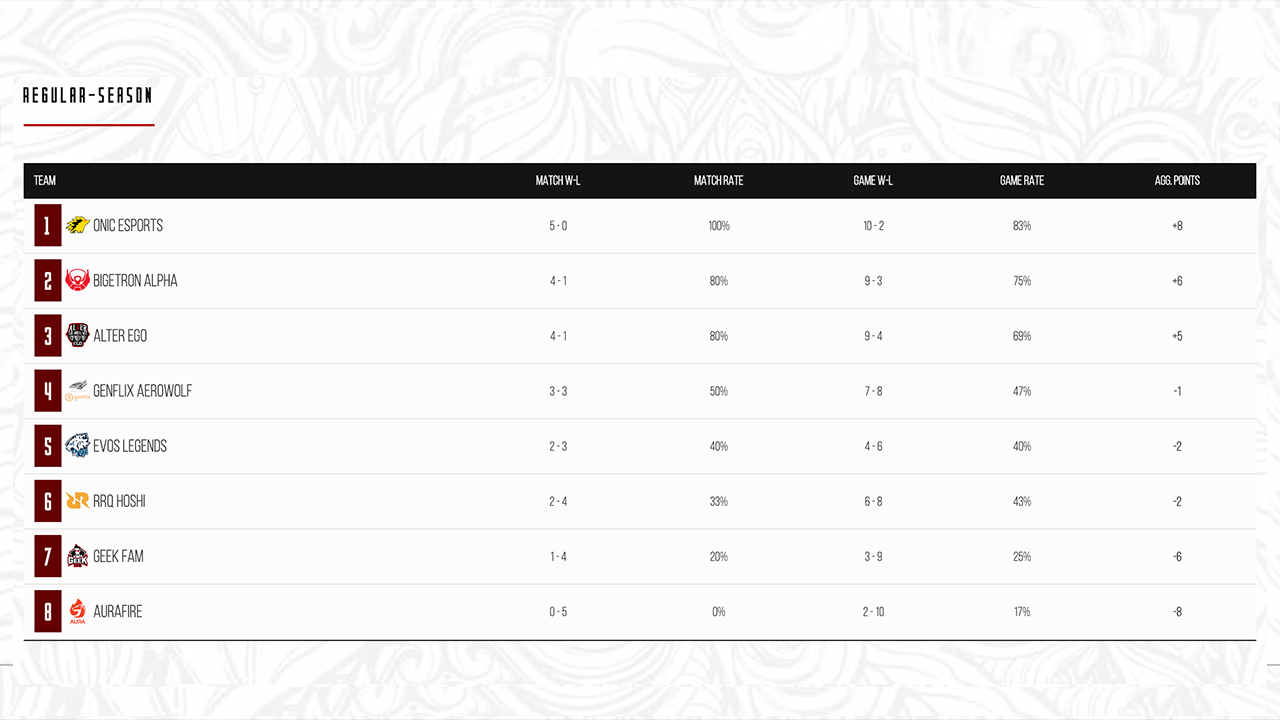This screenshot has width=1280, height=720.
Task: Click the ONIC Esports team logo
Action: pyautogui.click(x=78, y=226)
